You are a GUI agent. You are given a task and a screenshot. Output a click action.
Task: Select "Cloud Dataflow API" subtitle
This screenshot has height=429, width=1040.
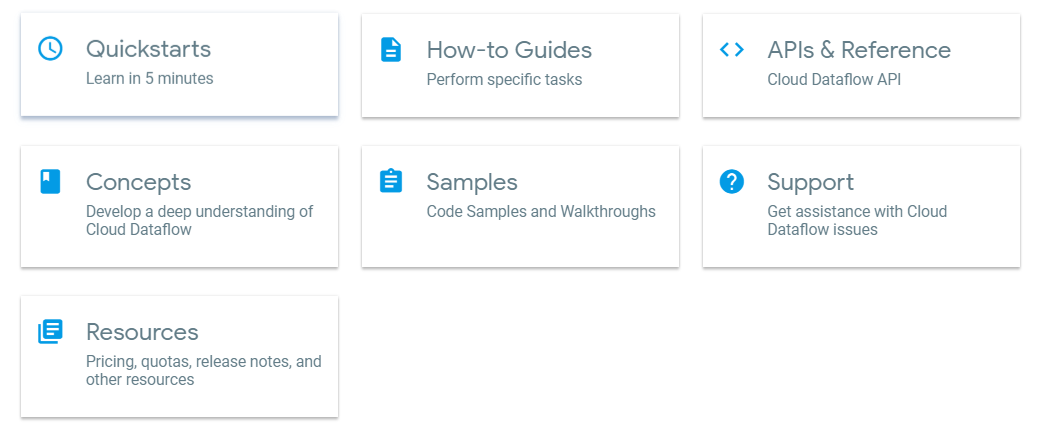pyautogui.click(x=834, y=78)
